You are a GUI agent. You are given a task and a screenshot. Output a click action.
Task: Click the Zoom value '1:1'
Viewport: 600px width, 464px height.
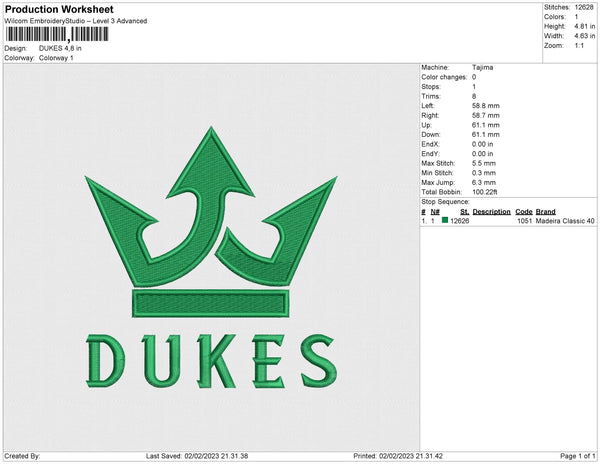(579, 46)
